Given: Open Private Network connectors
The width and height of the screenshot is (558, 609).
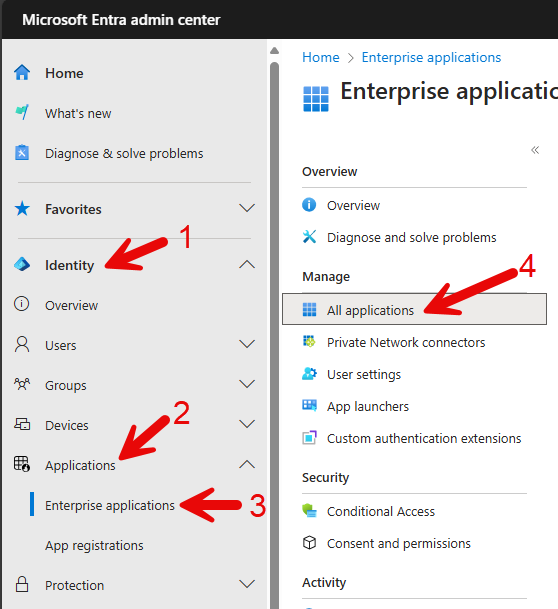Looking at the screenshot, I should point(406,342).
